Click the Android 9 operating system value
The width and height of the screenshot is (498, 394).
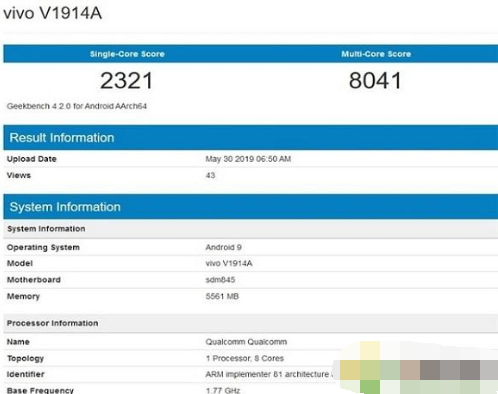pyautogui.click(x=223, y=247)
